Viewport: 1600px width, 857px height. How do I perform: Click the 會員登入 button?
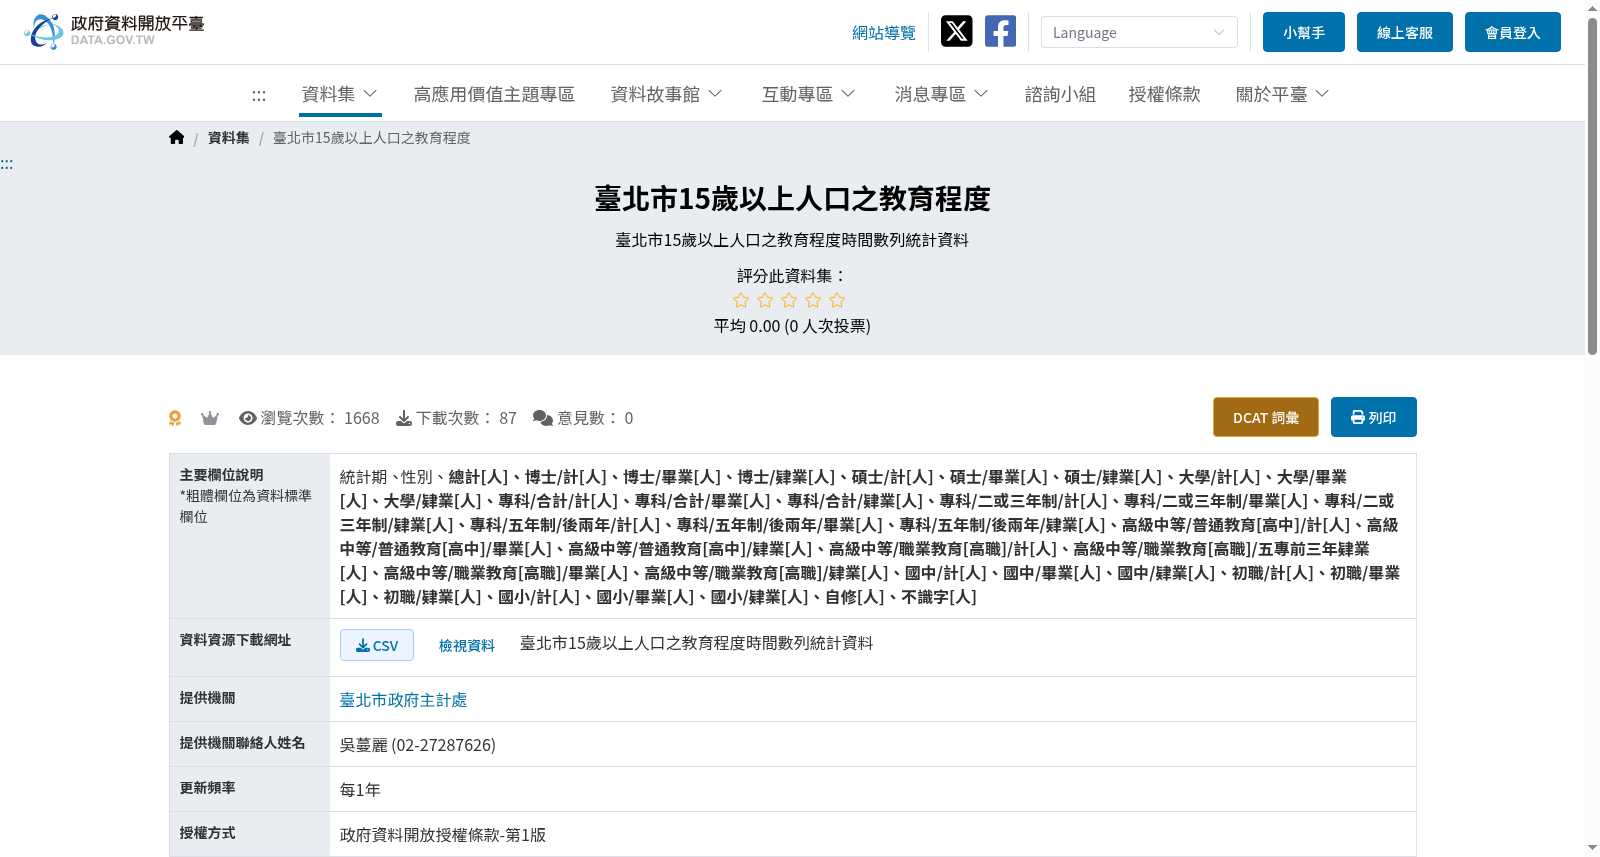[1513, 32]
